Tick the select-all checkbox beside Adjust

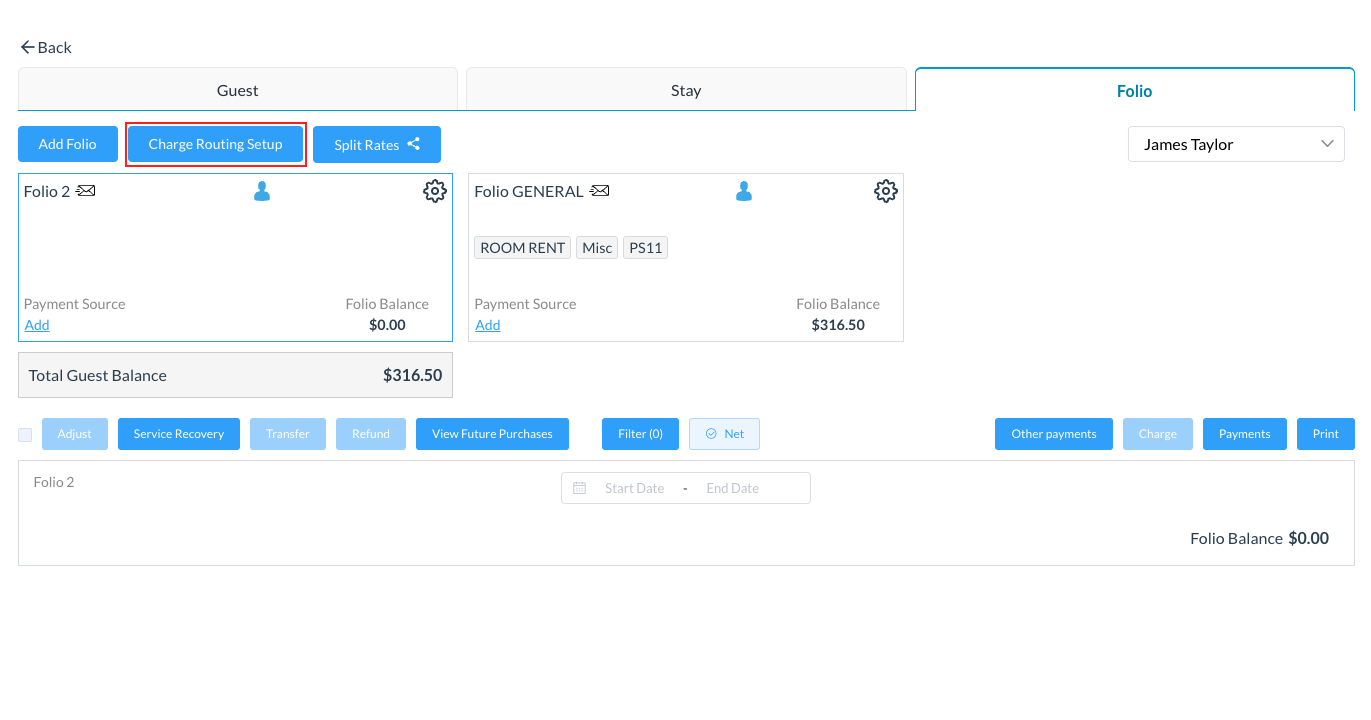pos(25,435)
